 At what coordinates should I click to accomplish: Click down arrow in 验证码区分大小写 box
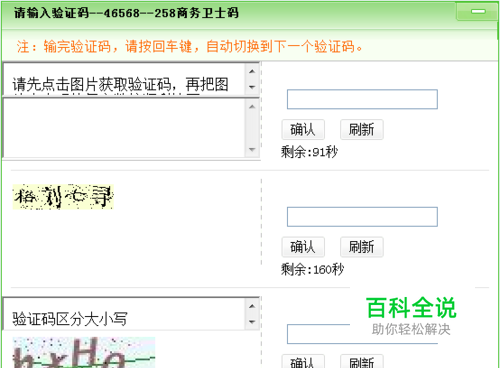click(x=252, y=322)
